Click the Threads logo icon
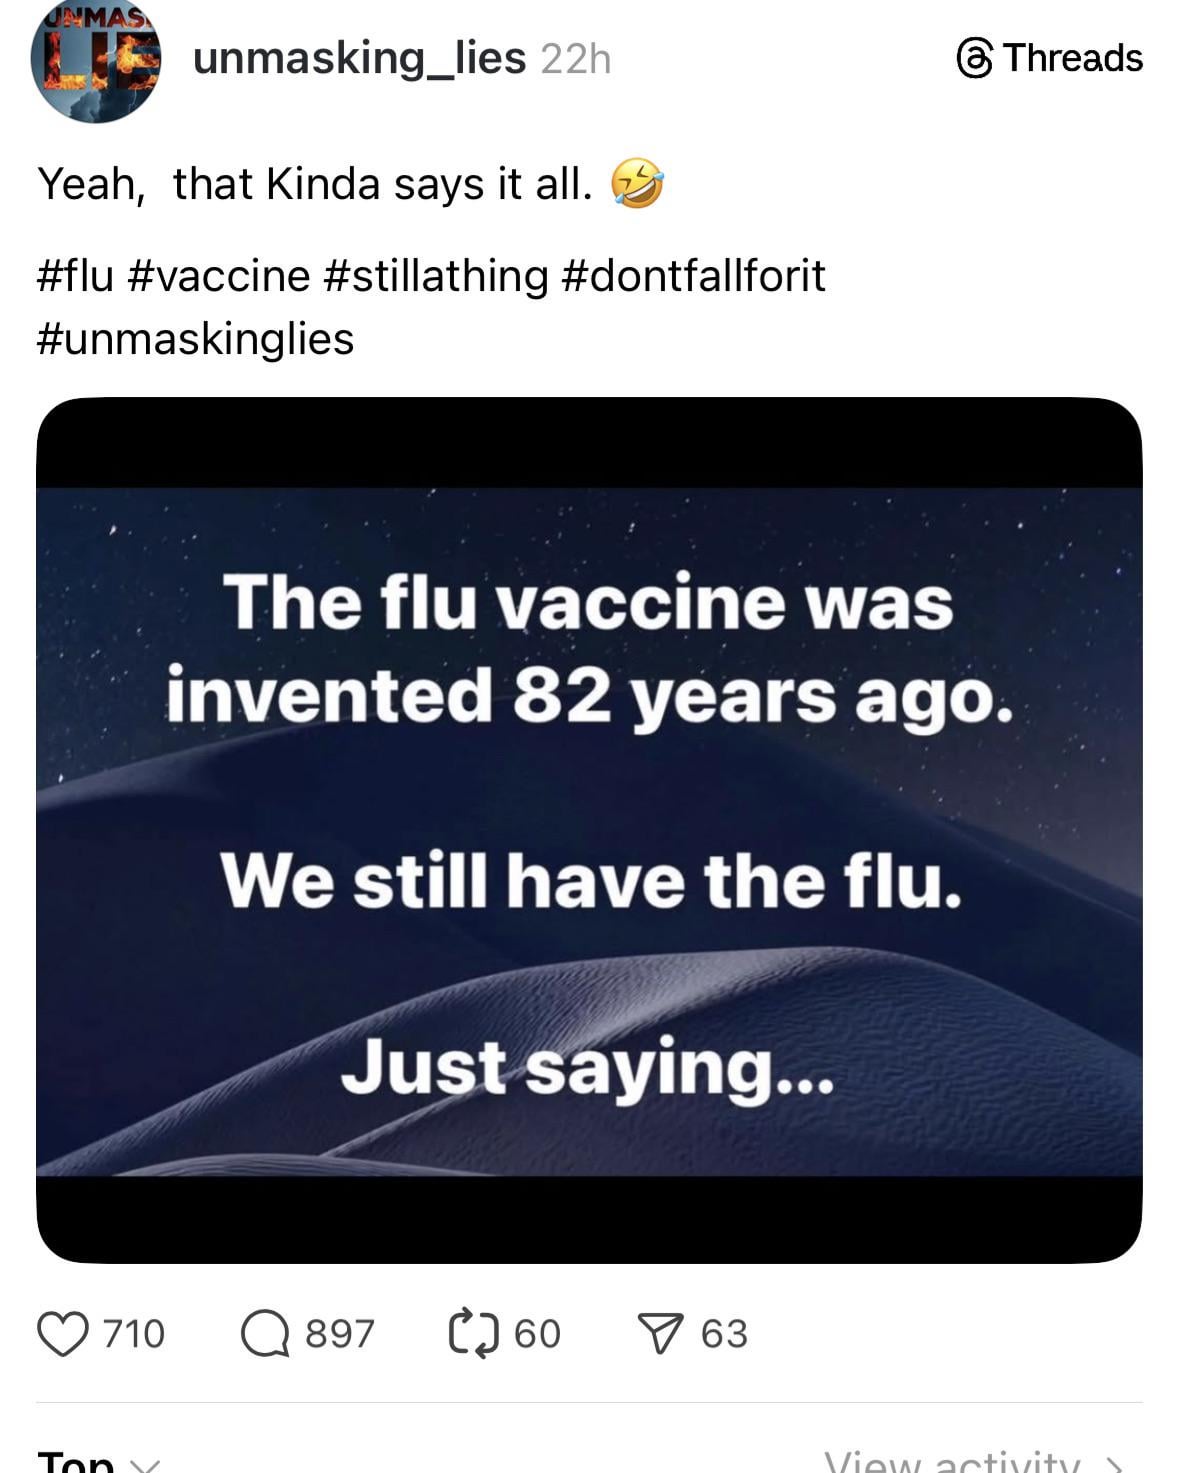This screenshot has width=1178, height=1473. pyautogui.click(x=975, y=58)
